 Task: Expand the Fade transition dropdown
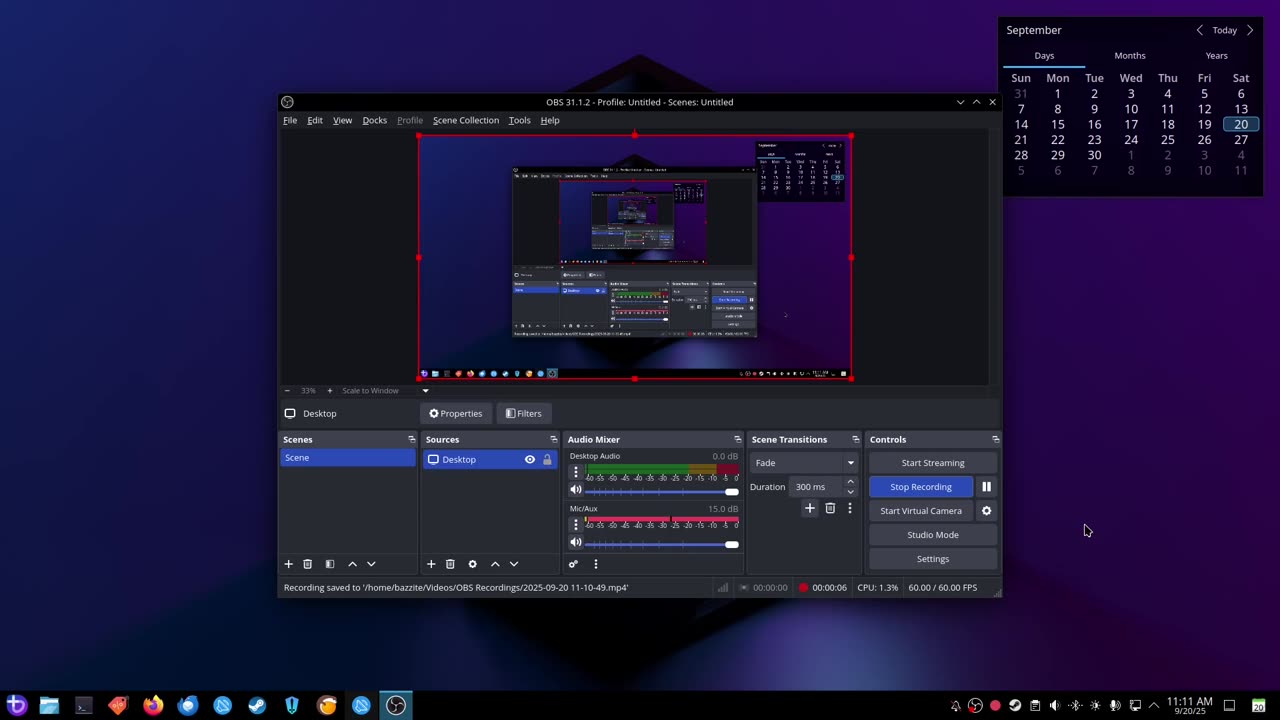pyautogui.click(x=850, y=463)
